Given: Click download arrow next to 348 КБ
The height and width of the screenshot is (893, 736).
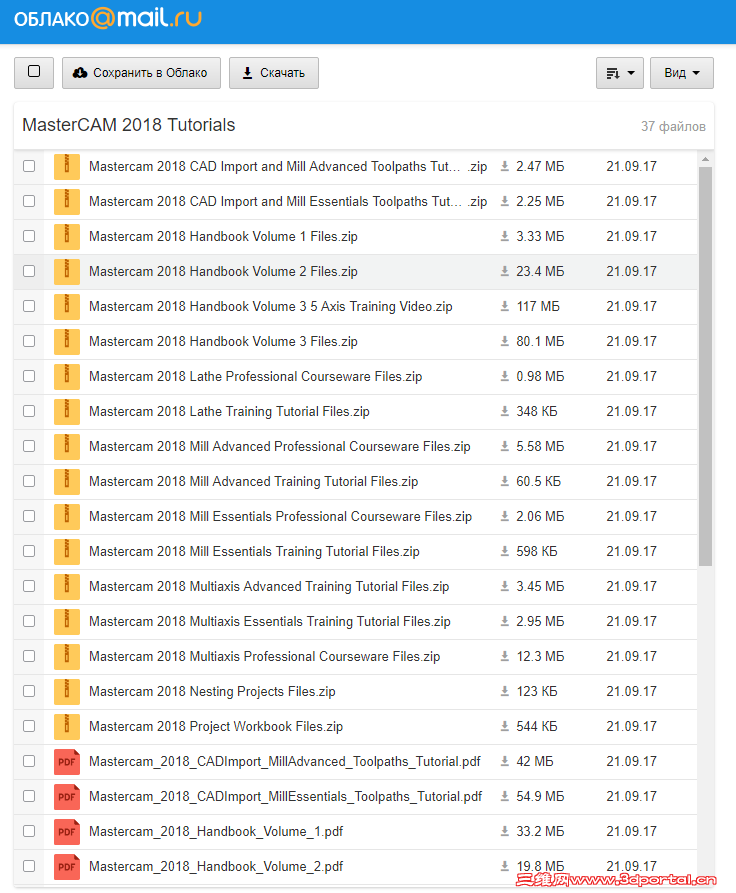Looking at the screenshot, I should 505,411.
